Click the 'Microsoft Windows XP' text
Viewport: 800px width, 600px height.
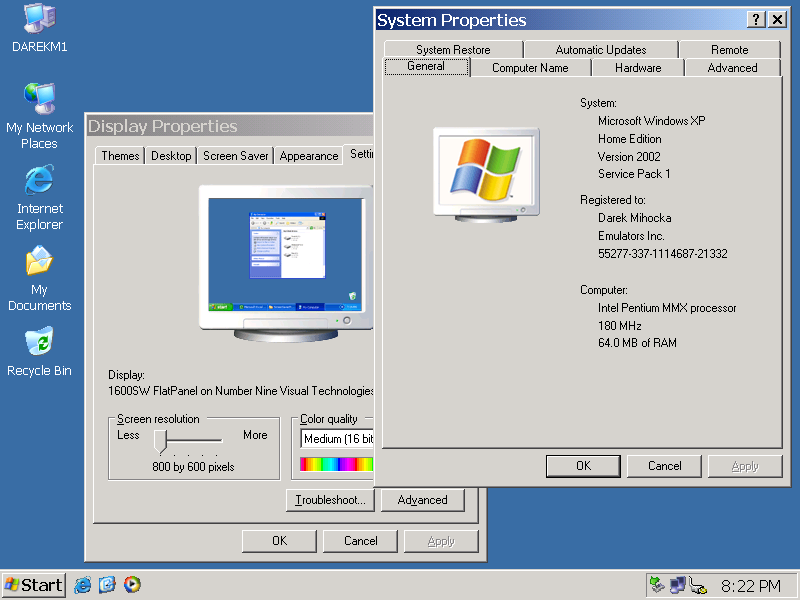pos(652,121)
